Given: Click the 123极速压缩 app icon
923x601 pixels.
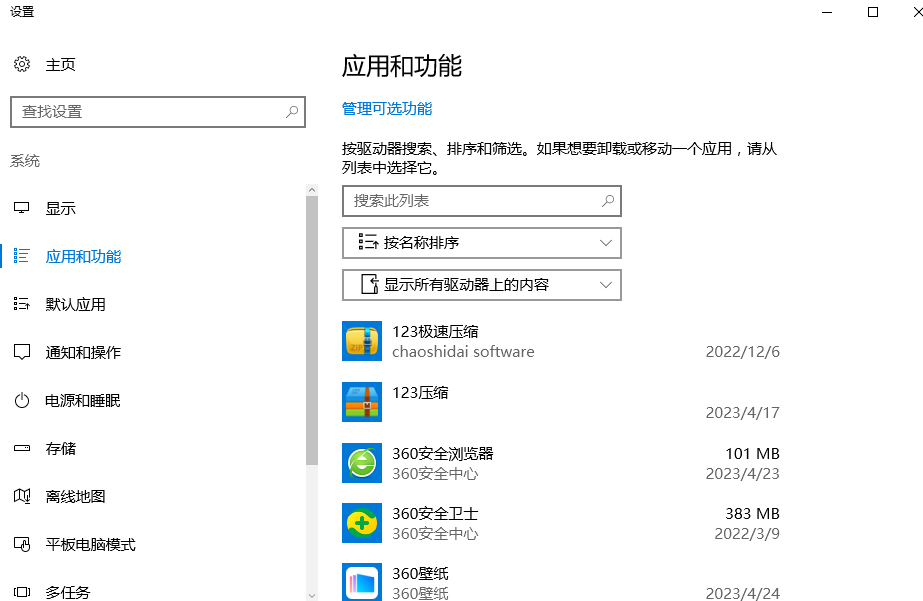Looking at the screenshot, I should click(362, 341).
